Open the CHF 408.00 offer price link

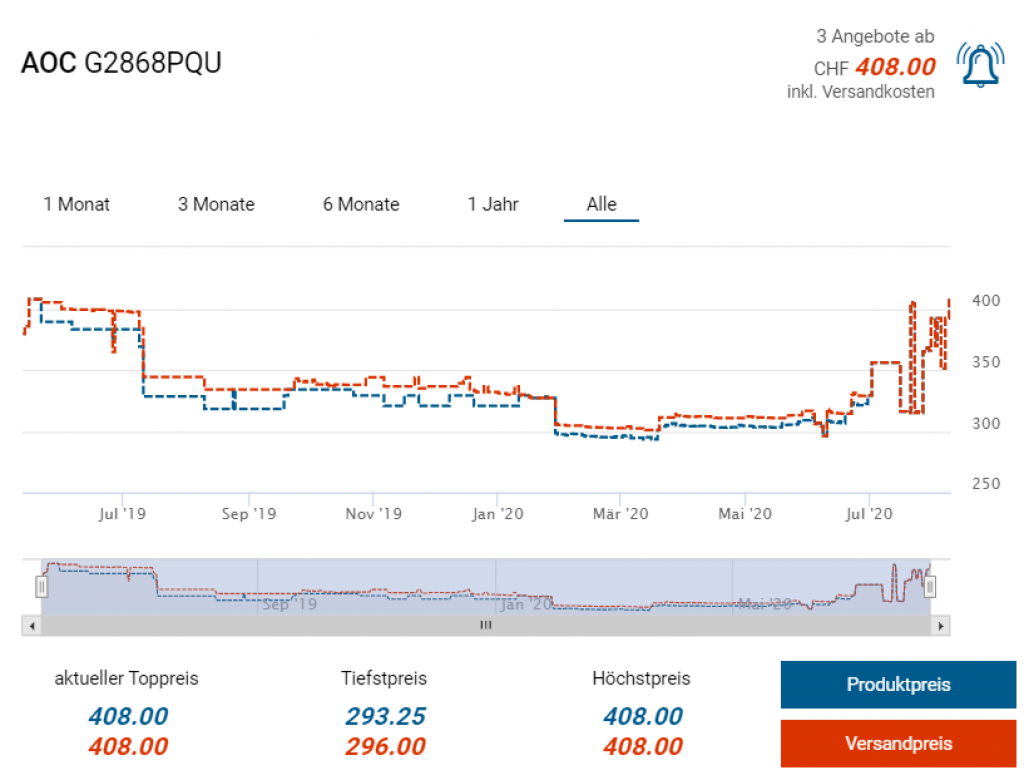[x=895, y=67]
